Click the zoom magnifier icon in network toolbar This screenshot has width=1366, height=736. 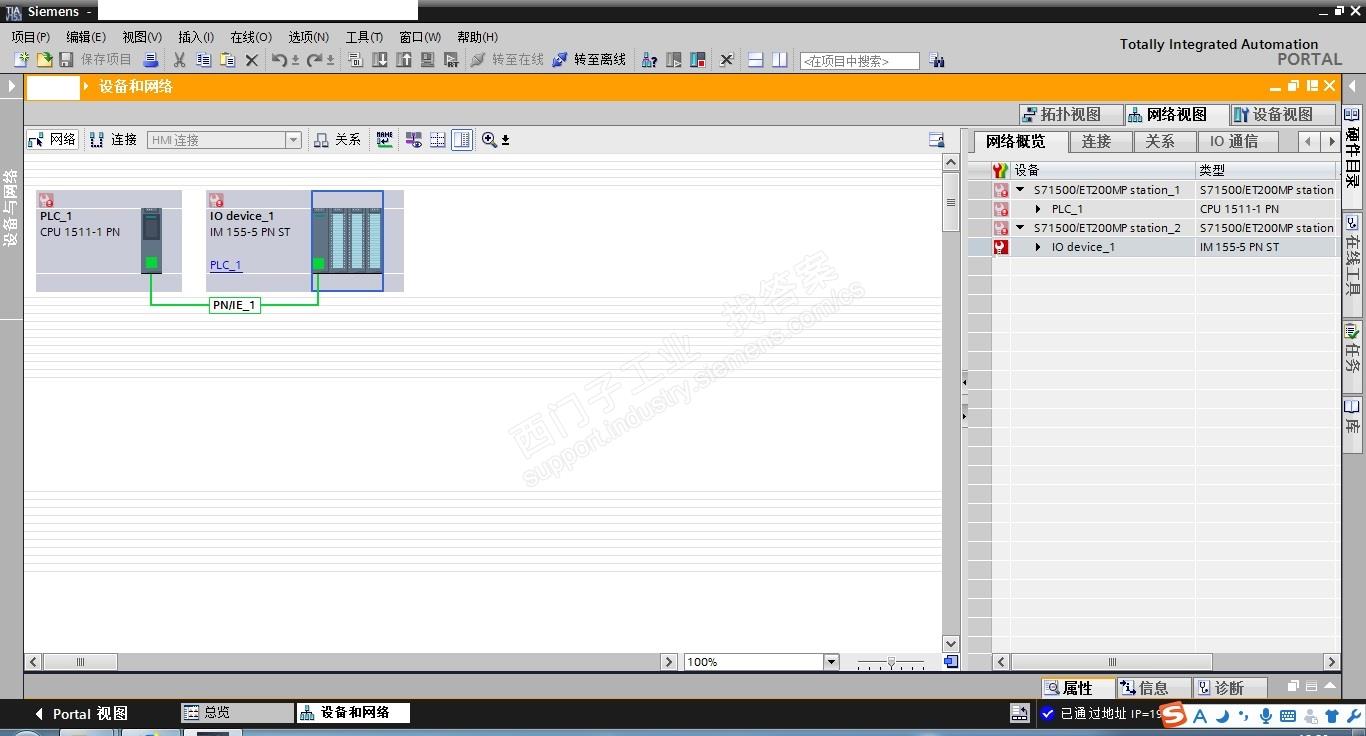click(489, 140)
